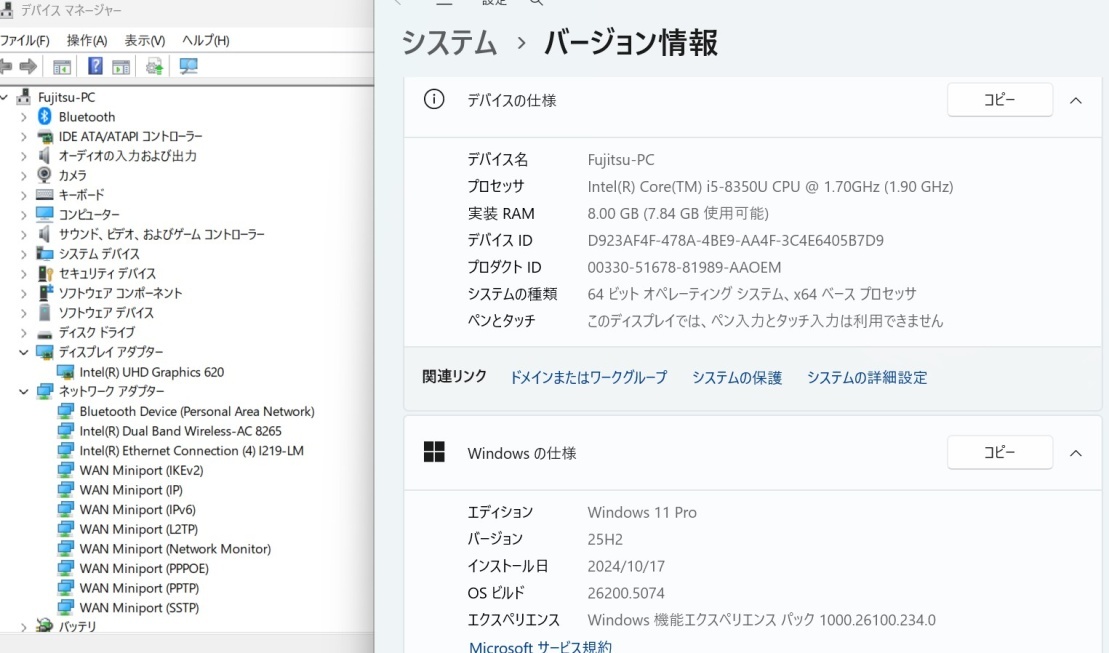Collapse the デバイスの仕様 section chevron

pos(1076,100)
